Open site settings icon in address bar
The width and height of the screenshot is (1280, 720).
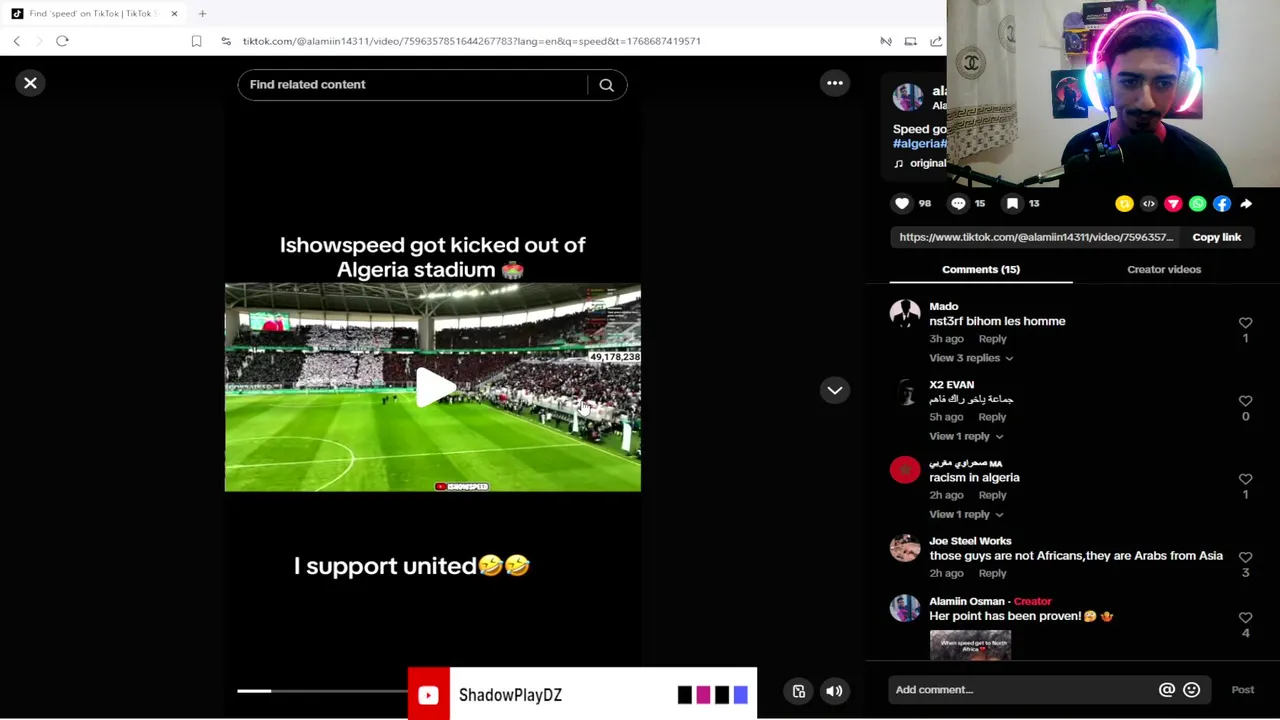coord(226,41)
